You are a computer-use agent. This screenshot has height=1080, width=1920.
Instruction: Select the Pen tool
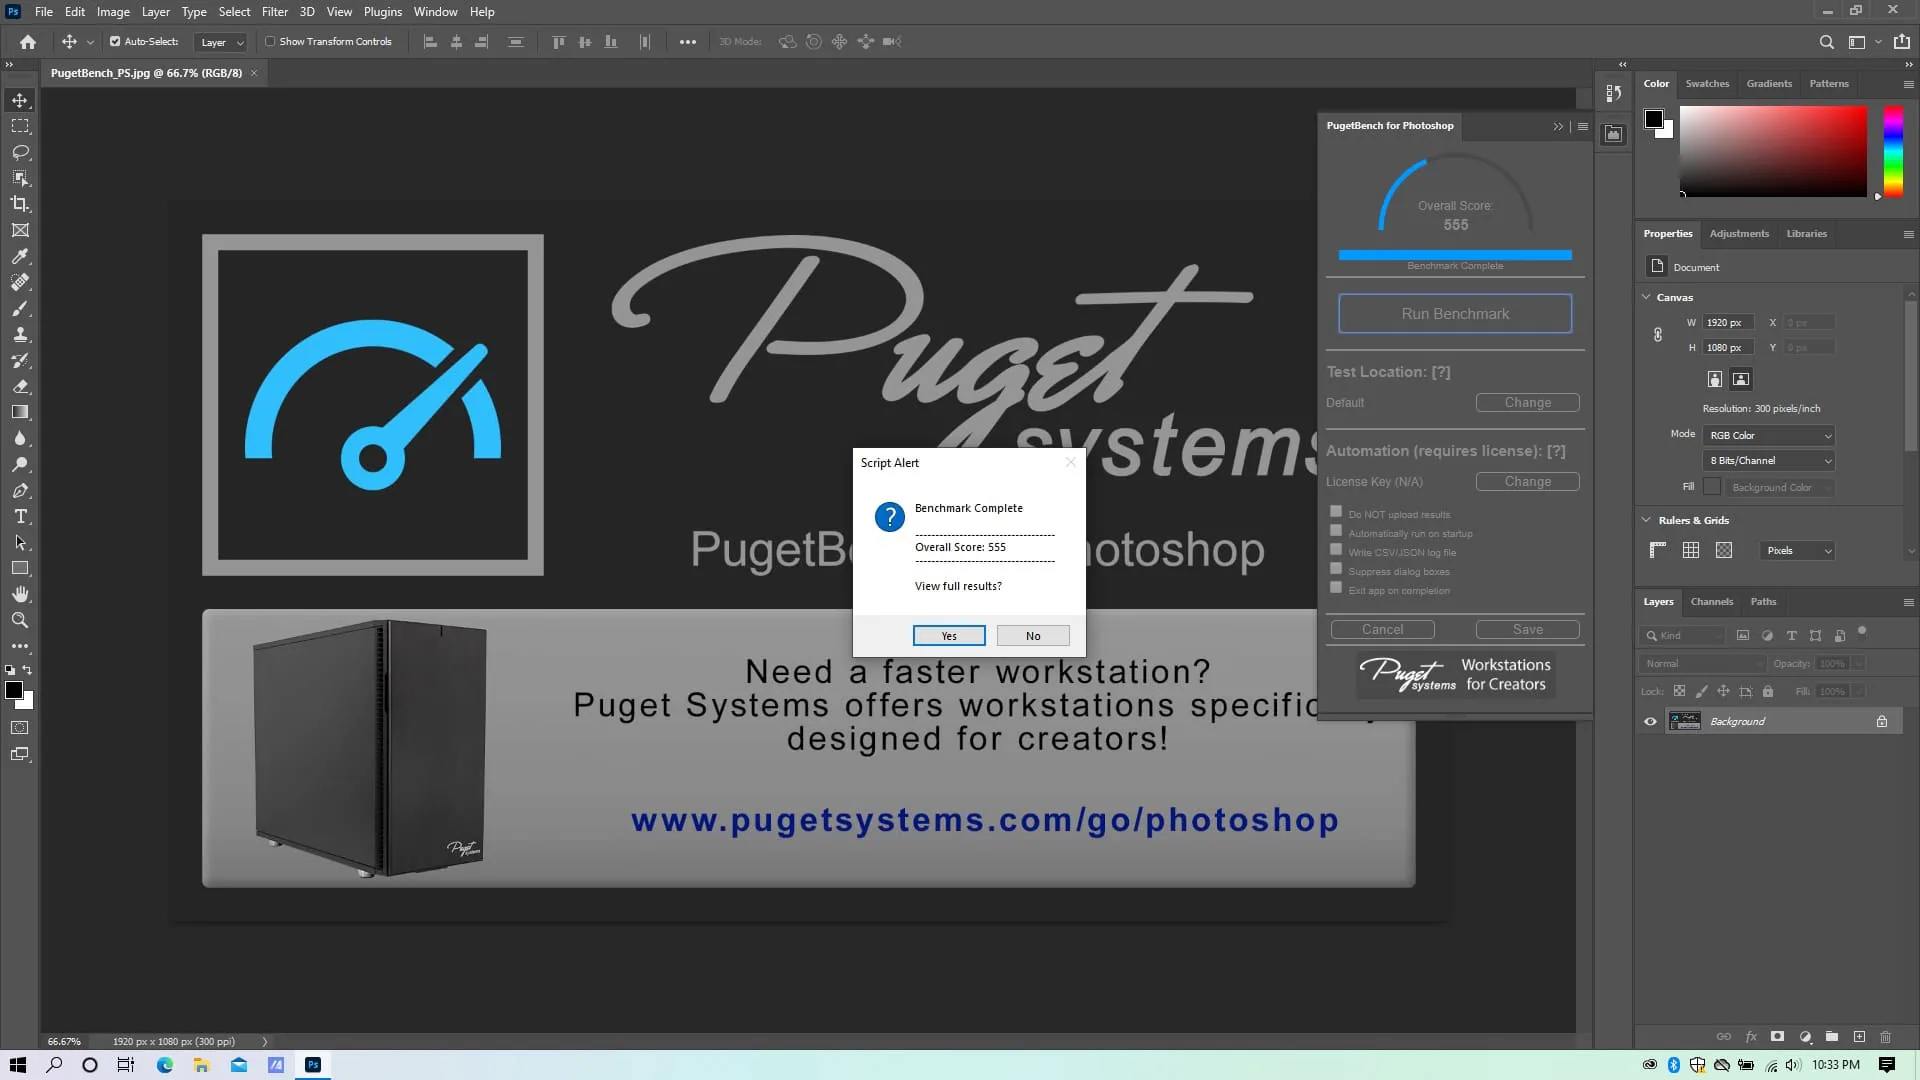pyautogui.click(x=20, y=490)
